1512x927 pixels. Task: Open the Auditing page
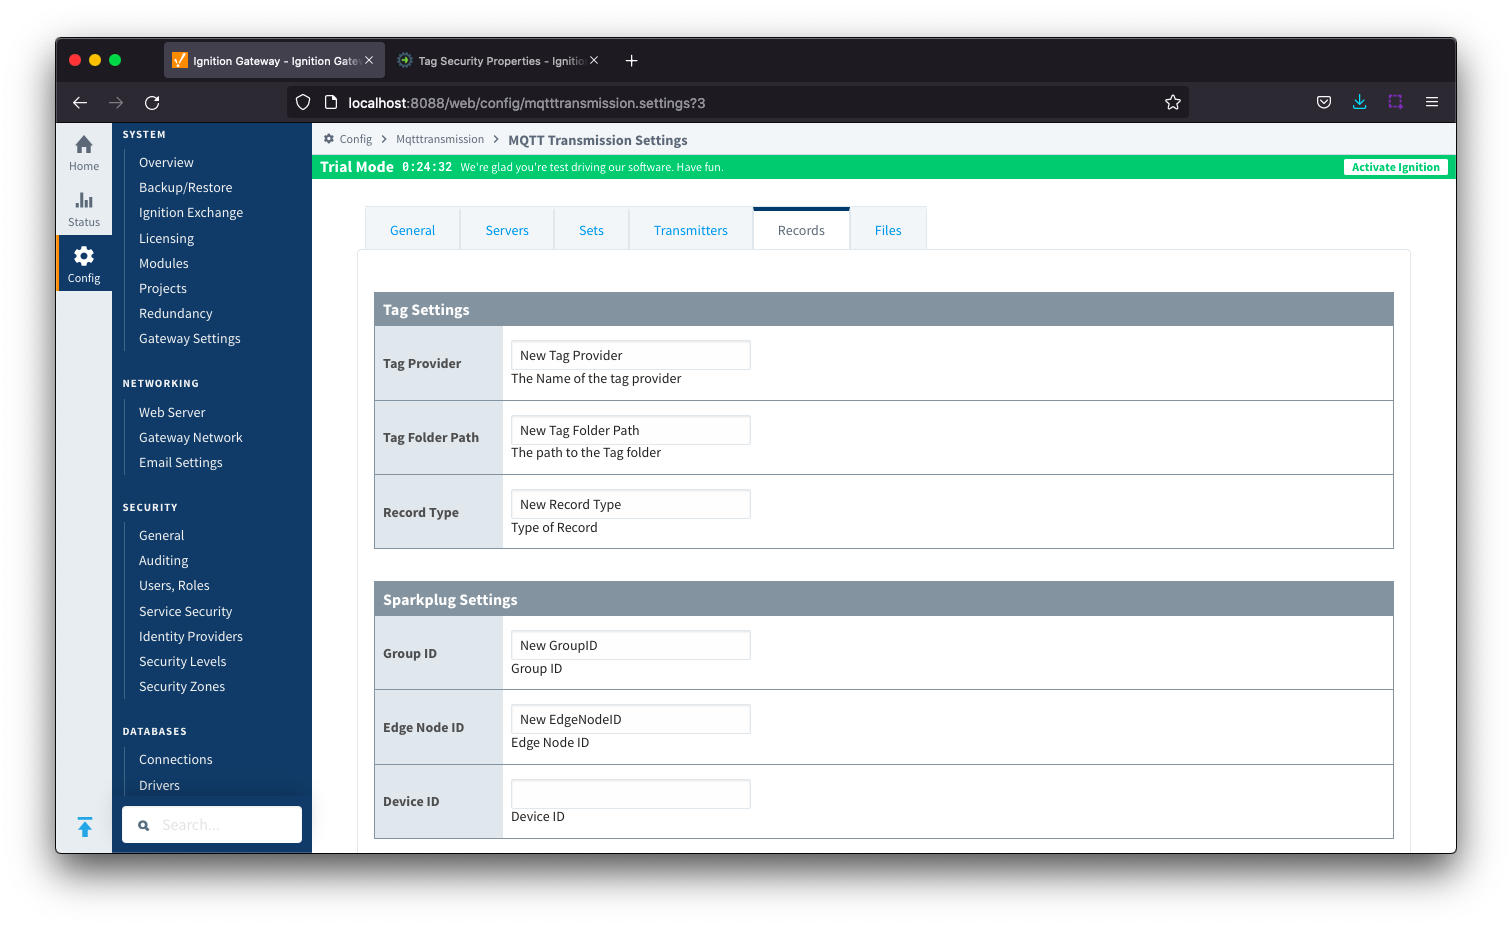pyautogui.click(x=164, y=561)
